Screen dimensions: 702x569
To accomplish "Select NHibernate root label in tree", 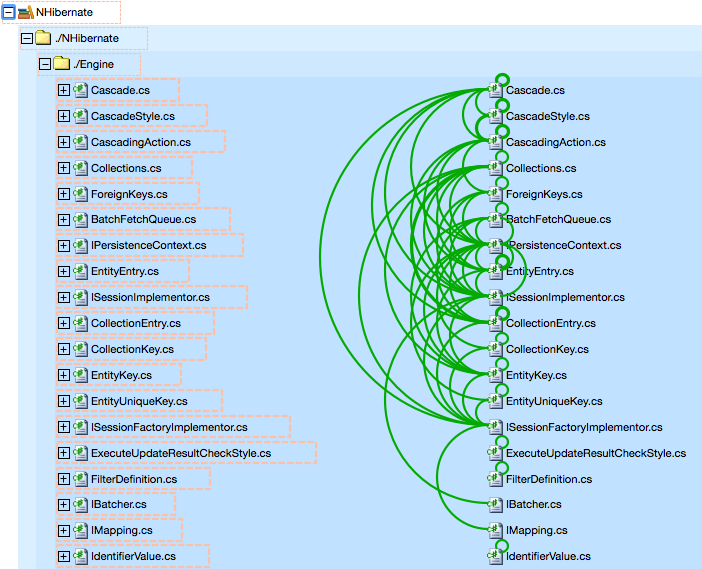I will pyautogui.click(x=64, y=12).
